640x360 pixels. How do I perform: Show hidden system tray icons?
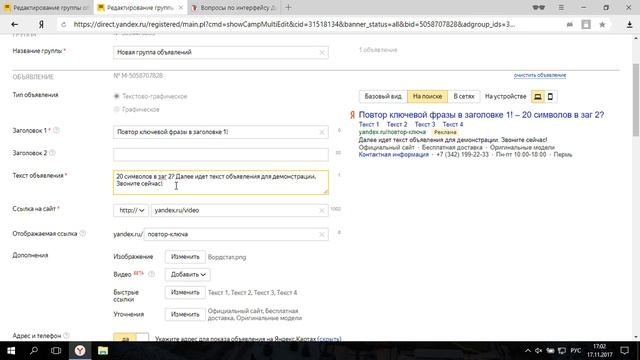[x=528, y=351]
